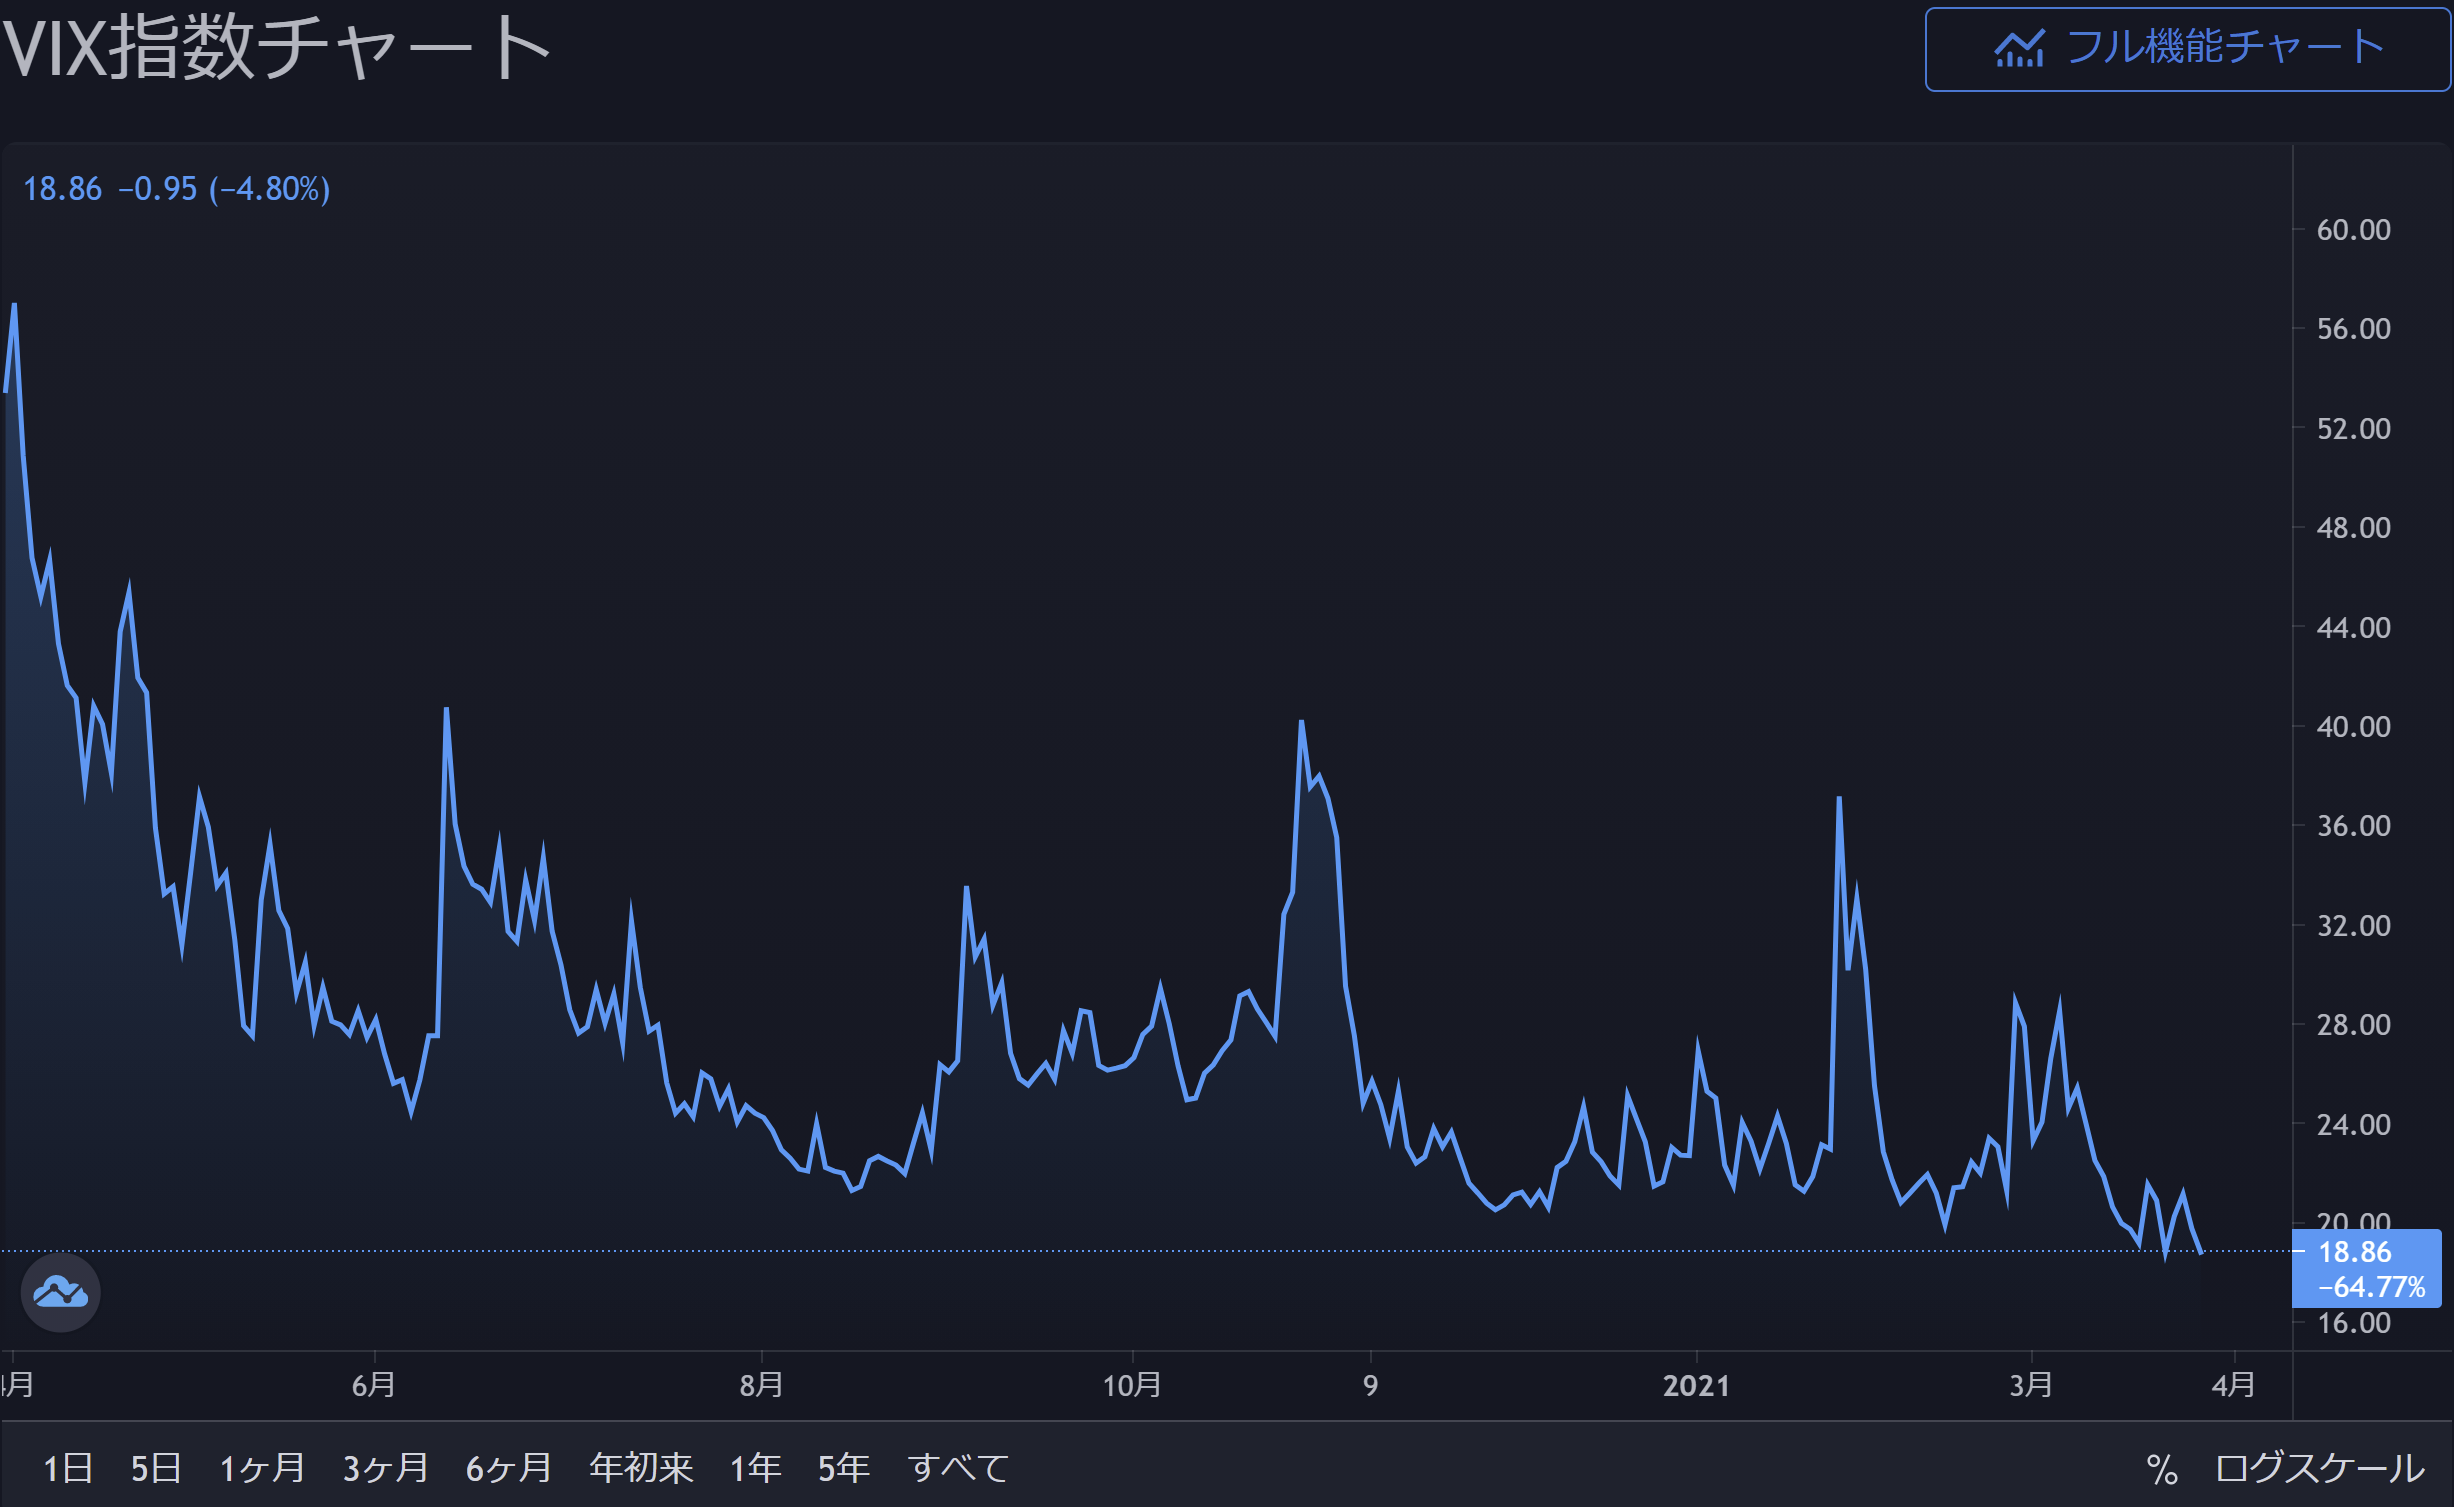Select the 5日 time range
The image size is (2454, 1507).
pyautogui.click(x=156, y=1468)
